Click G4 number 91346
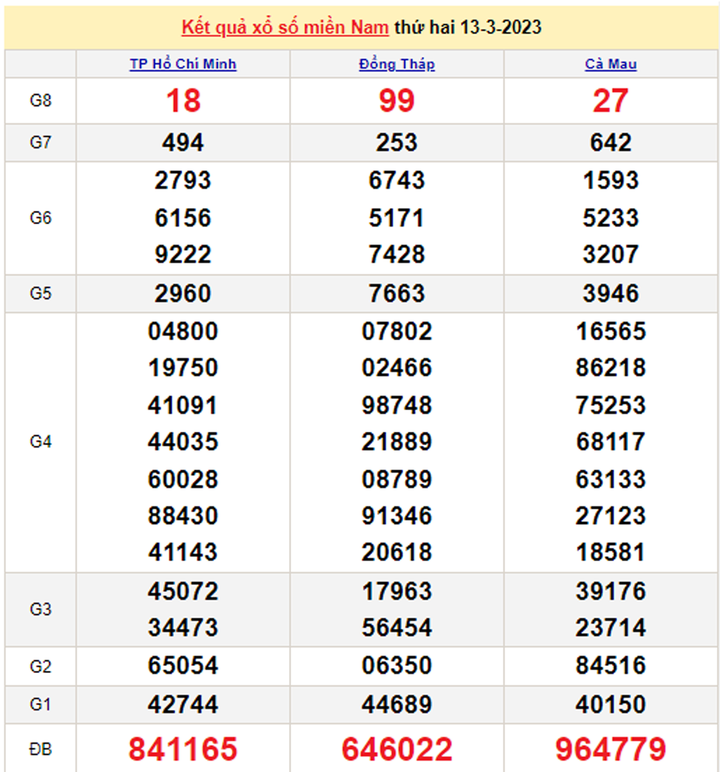This screenshot has height=772, width=720. tap(397, 515)
